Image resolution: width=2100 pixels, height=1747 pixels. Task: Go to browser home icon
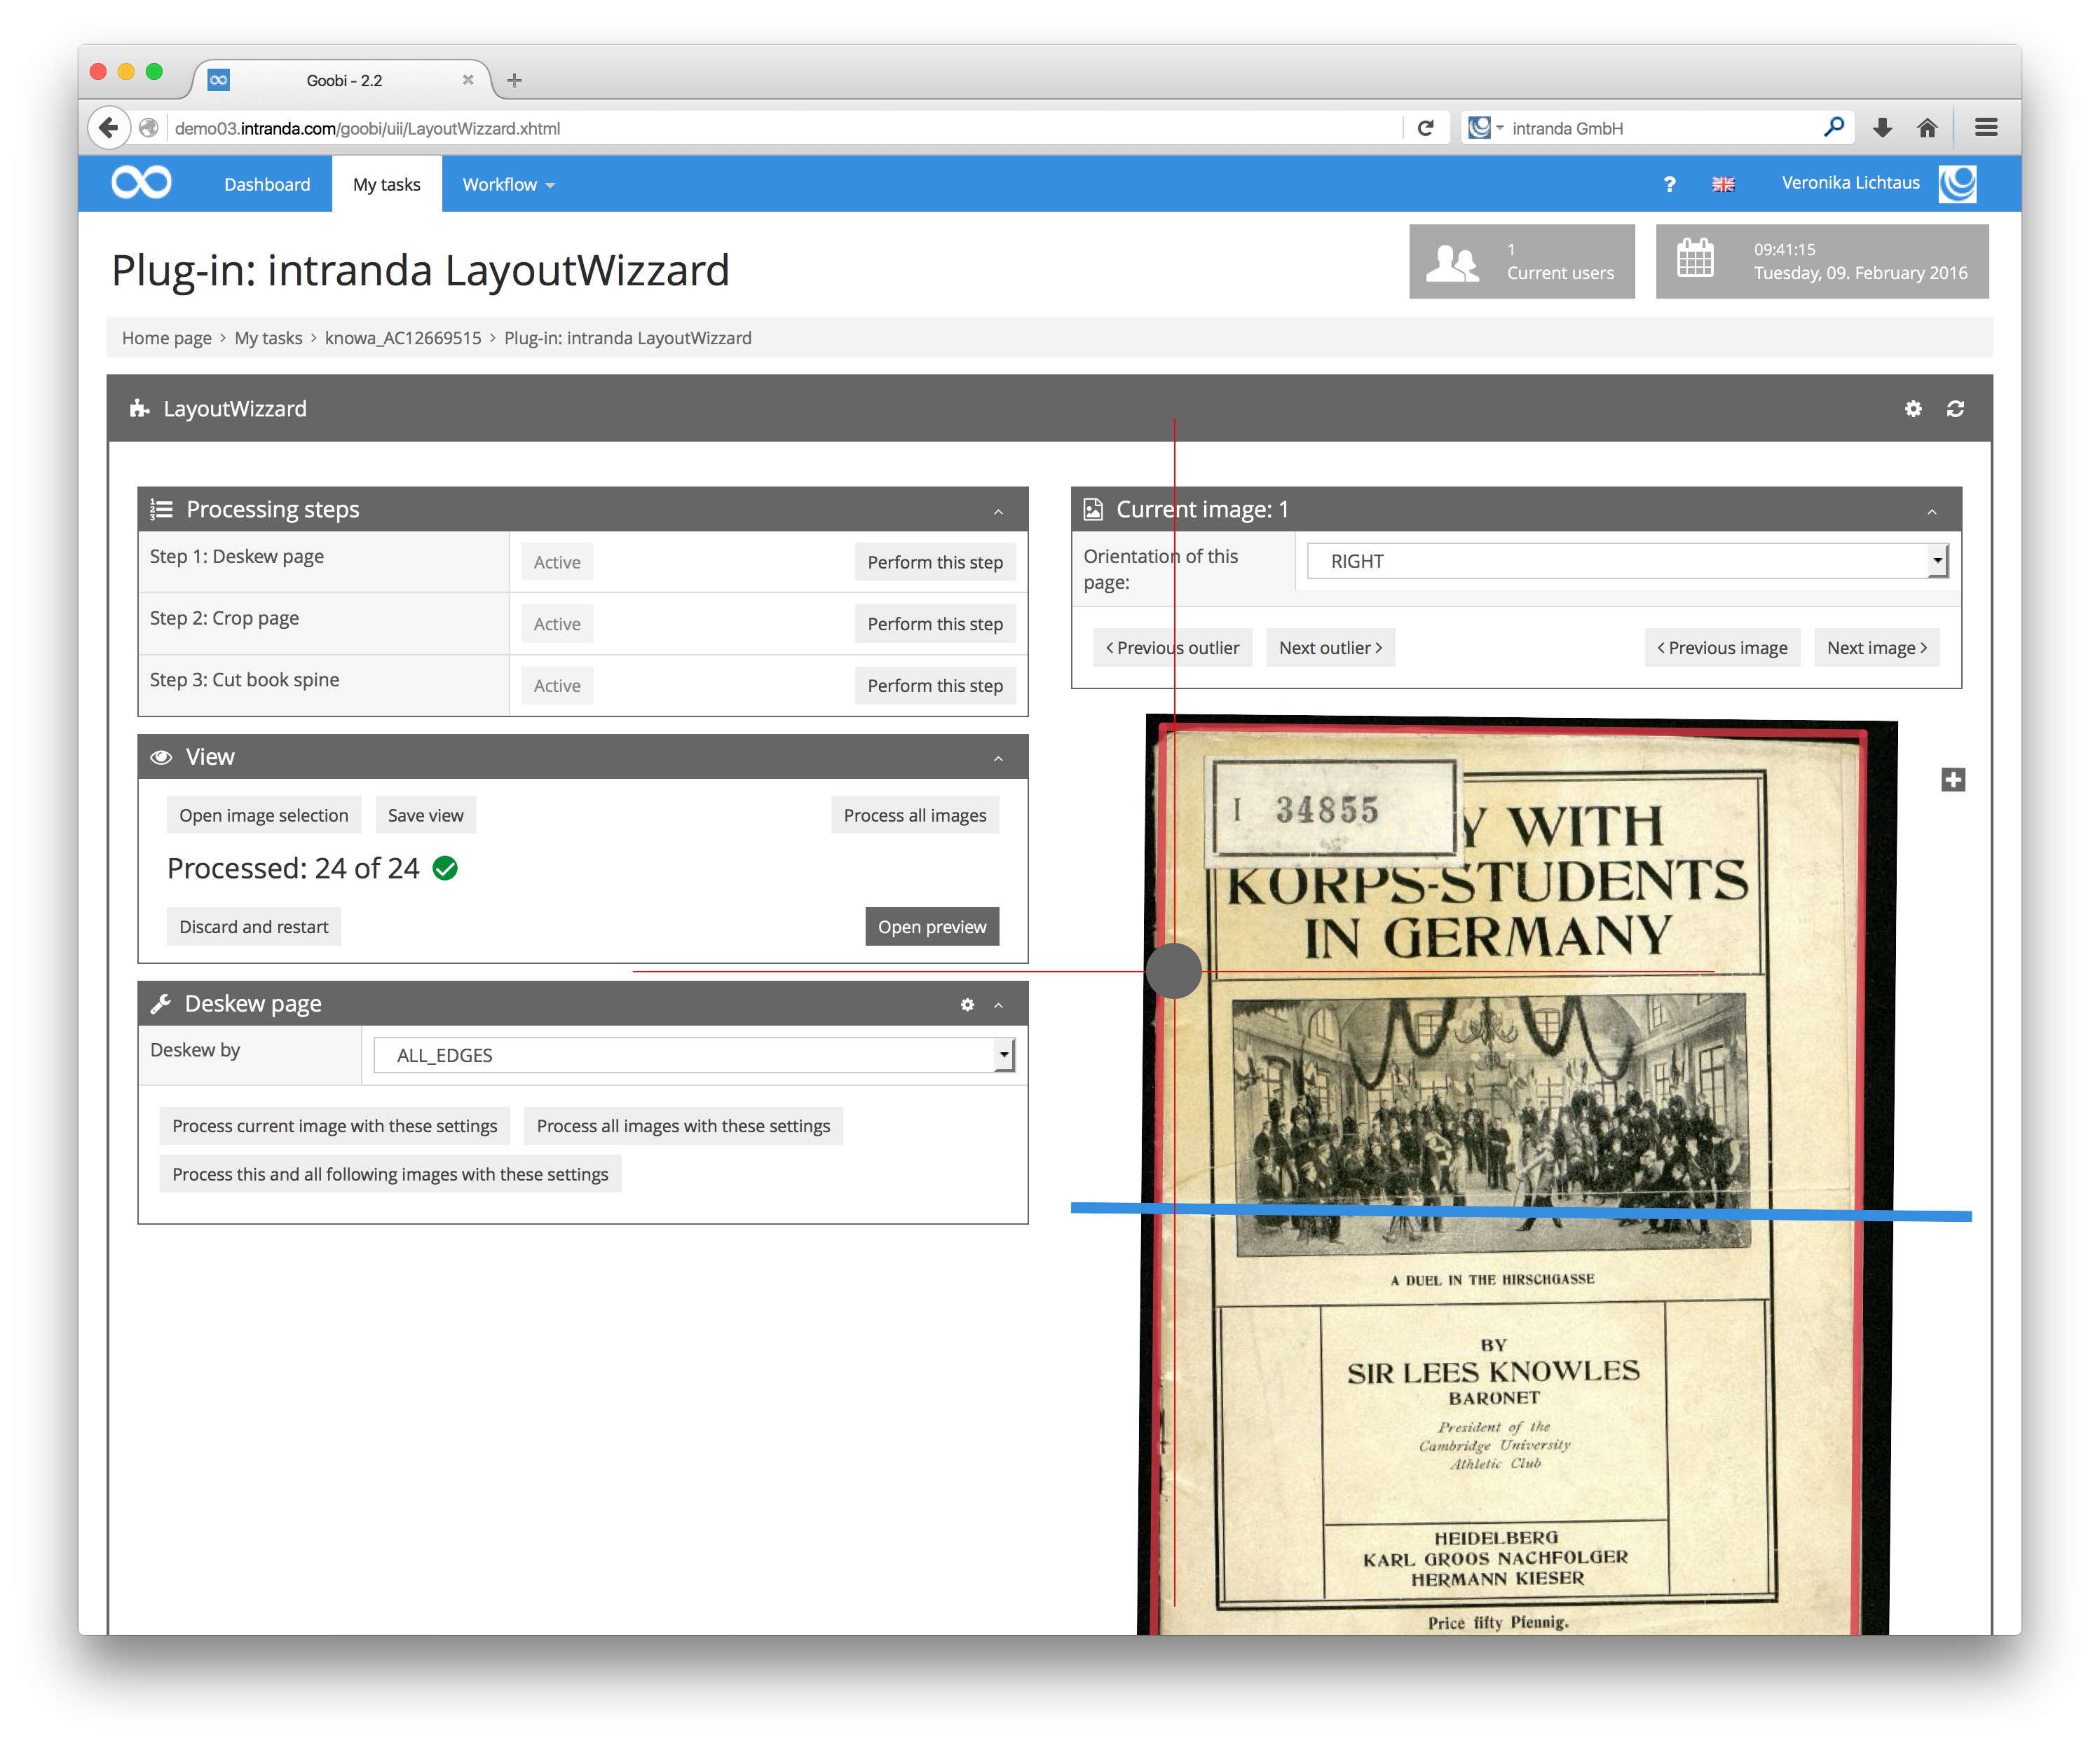1927,128
